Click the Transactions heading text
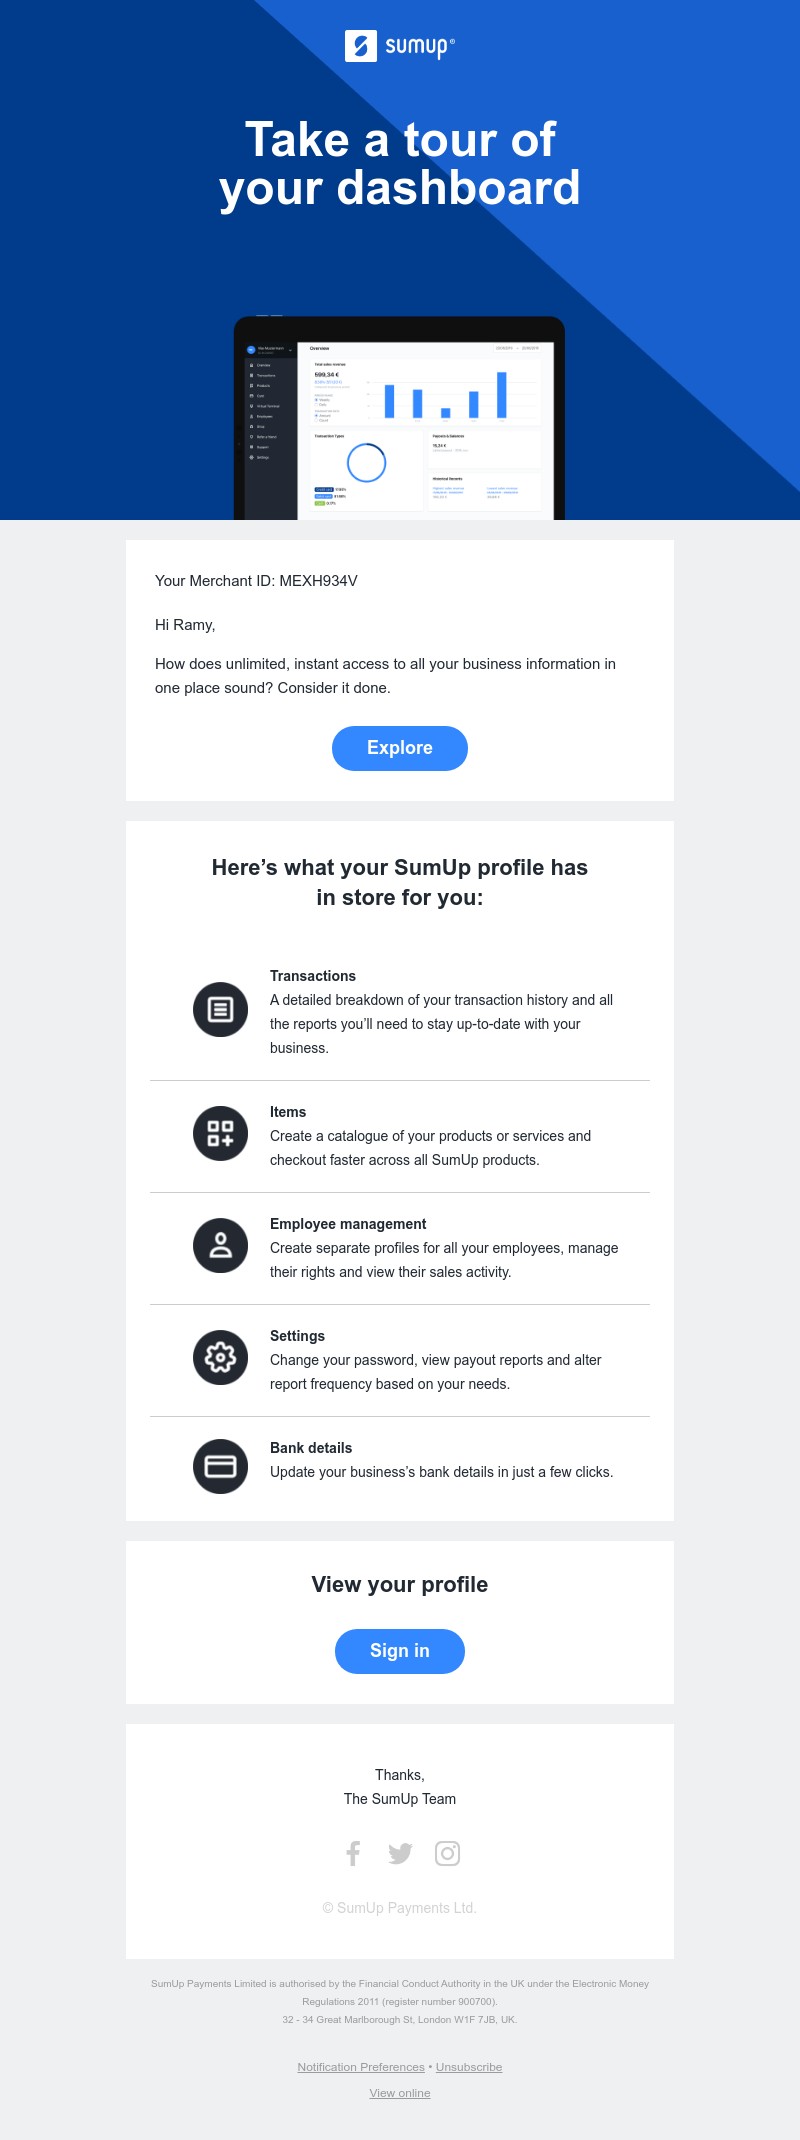This screenshot has width=800, height=2140. point(313,976)
